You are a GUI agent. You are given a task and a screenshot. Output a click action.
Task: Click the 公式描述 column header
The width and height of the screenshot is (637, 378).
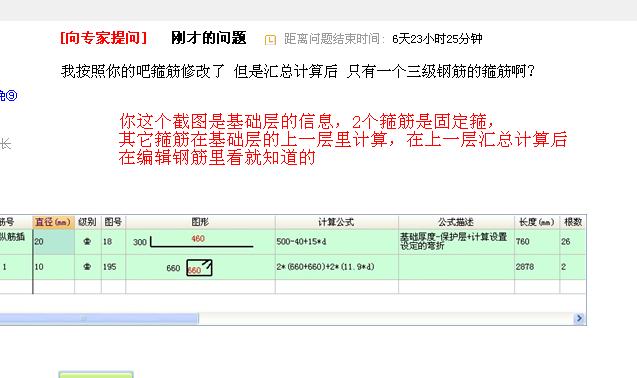pyautogui.click(x=456, y=222)
